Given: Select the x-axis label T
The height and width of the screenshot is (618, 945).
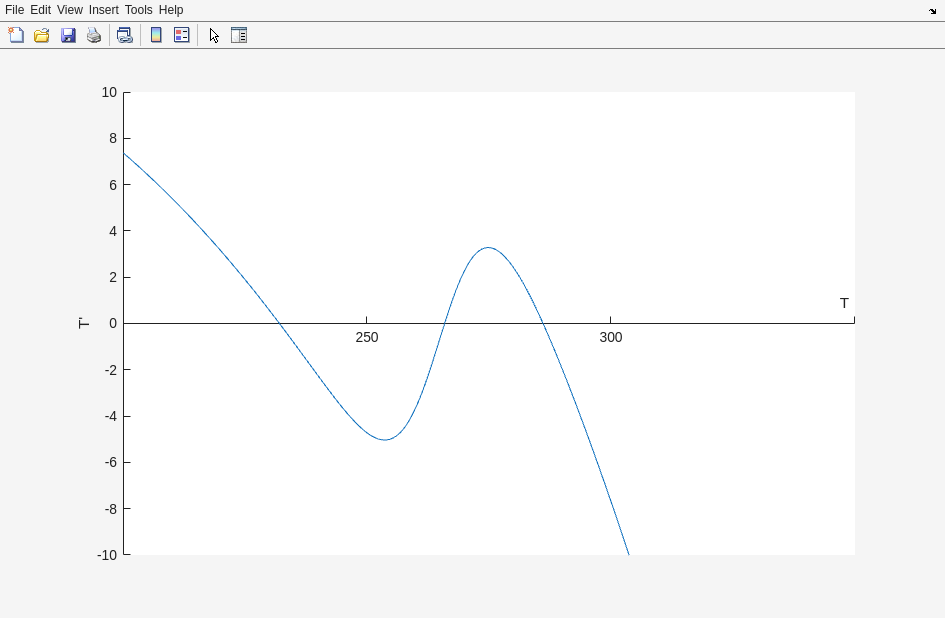Looking at the screenshot, I should point(844,303).
